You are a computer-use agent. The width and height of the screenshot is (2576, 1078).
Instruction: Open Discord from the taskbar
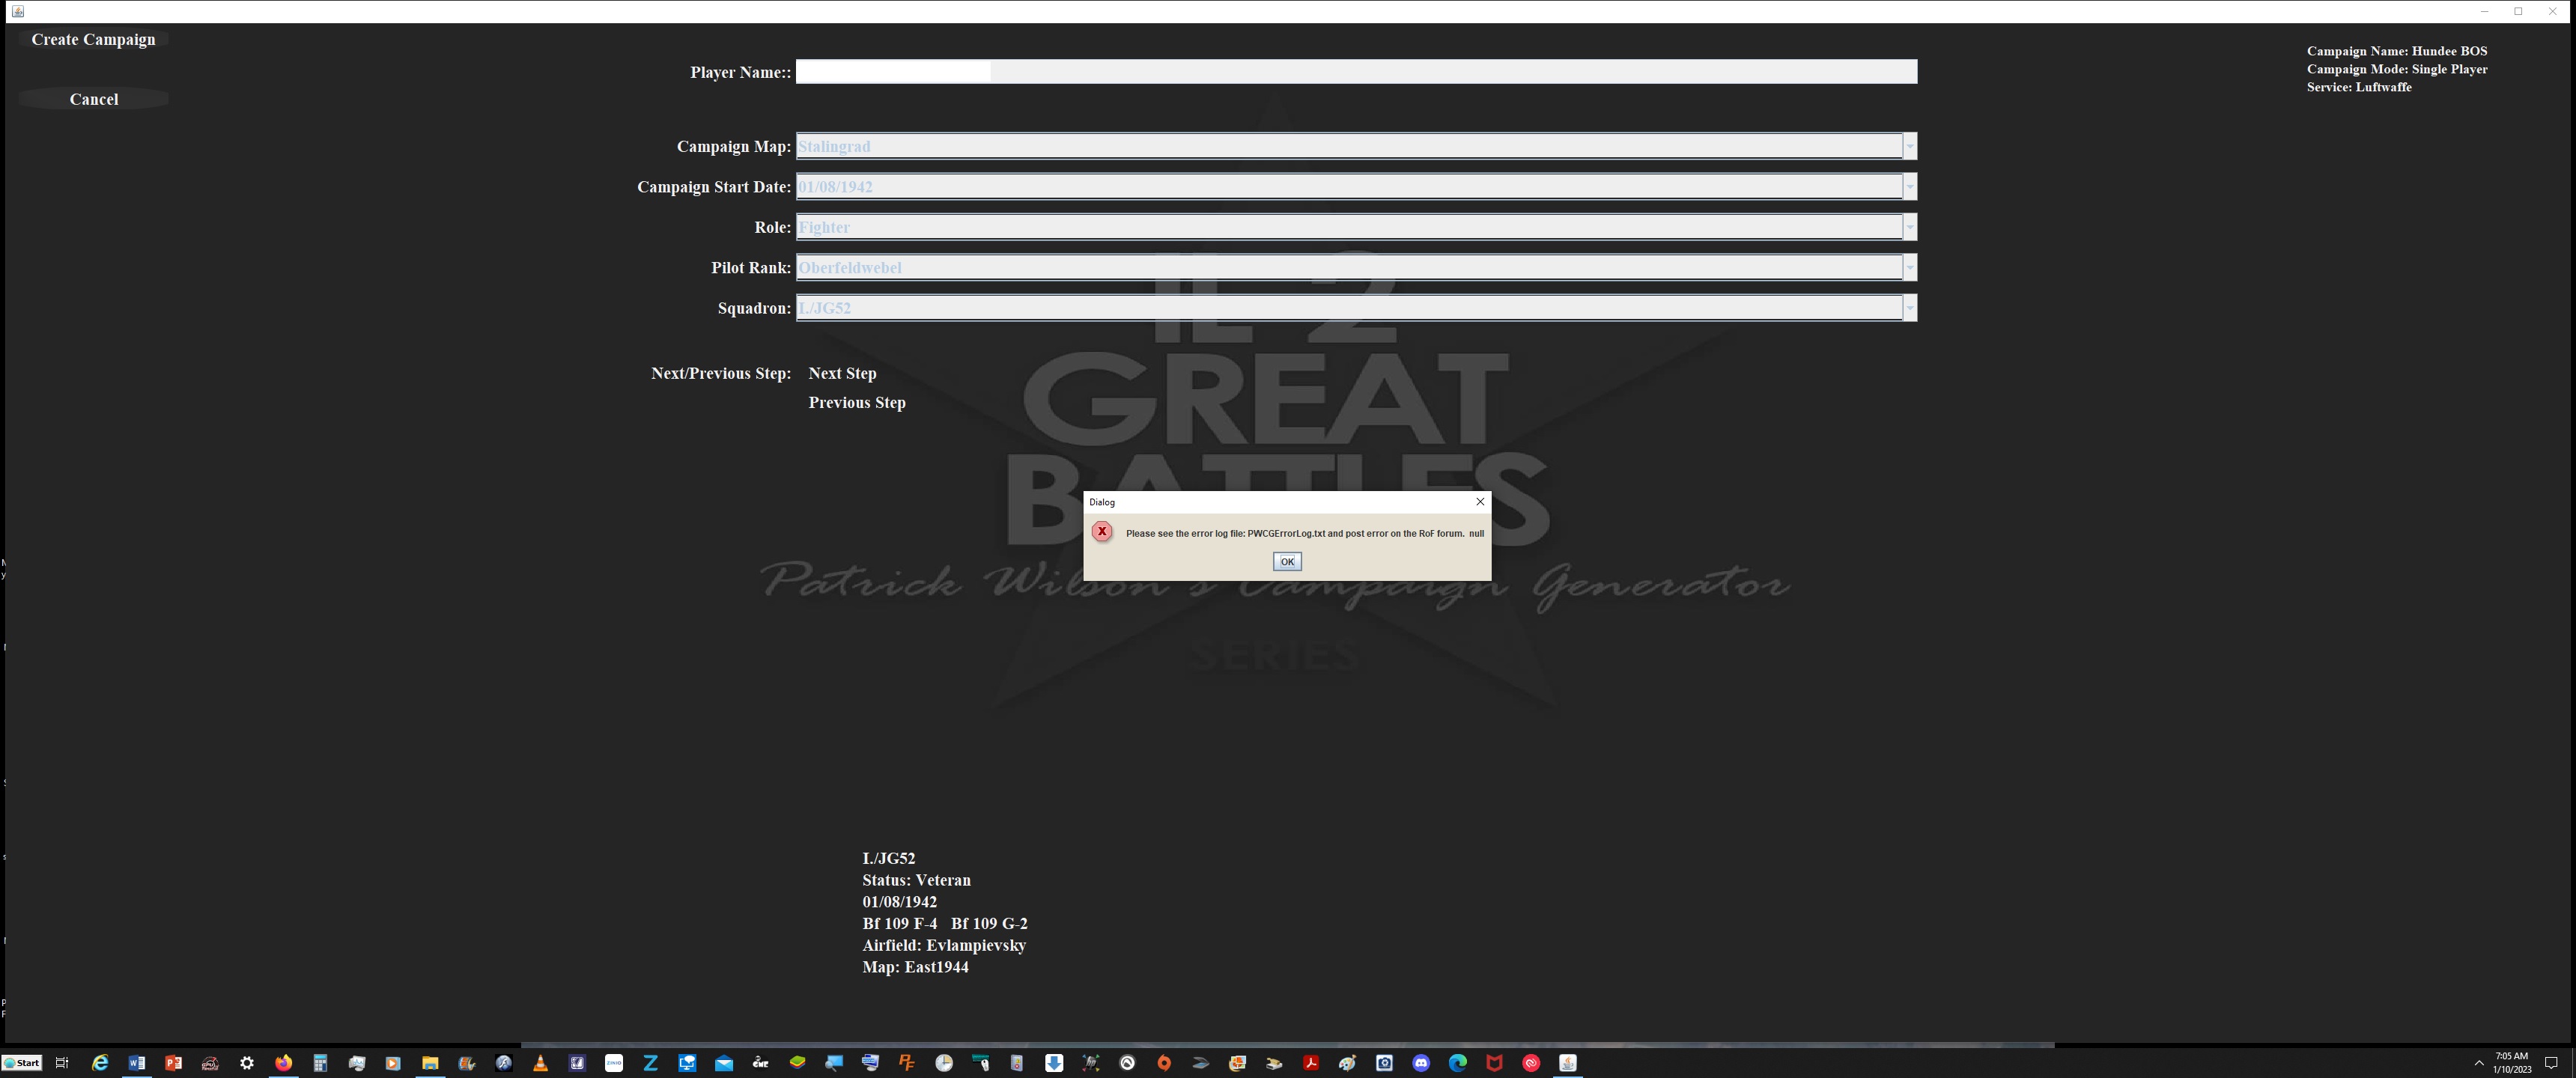point(1421,1063)
